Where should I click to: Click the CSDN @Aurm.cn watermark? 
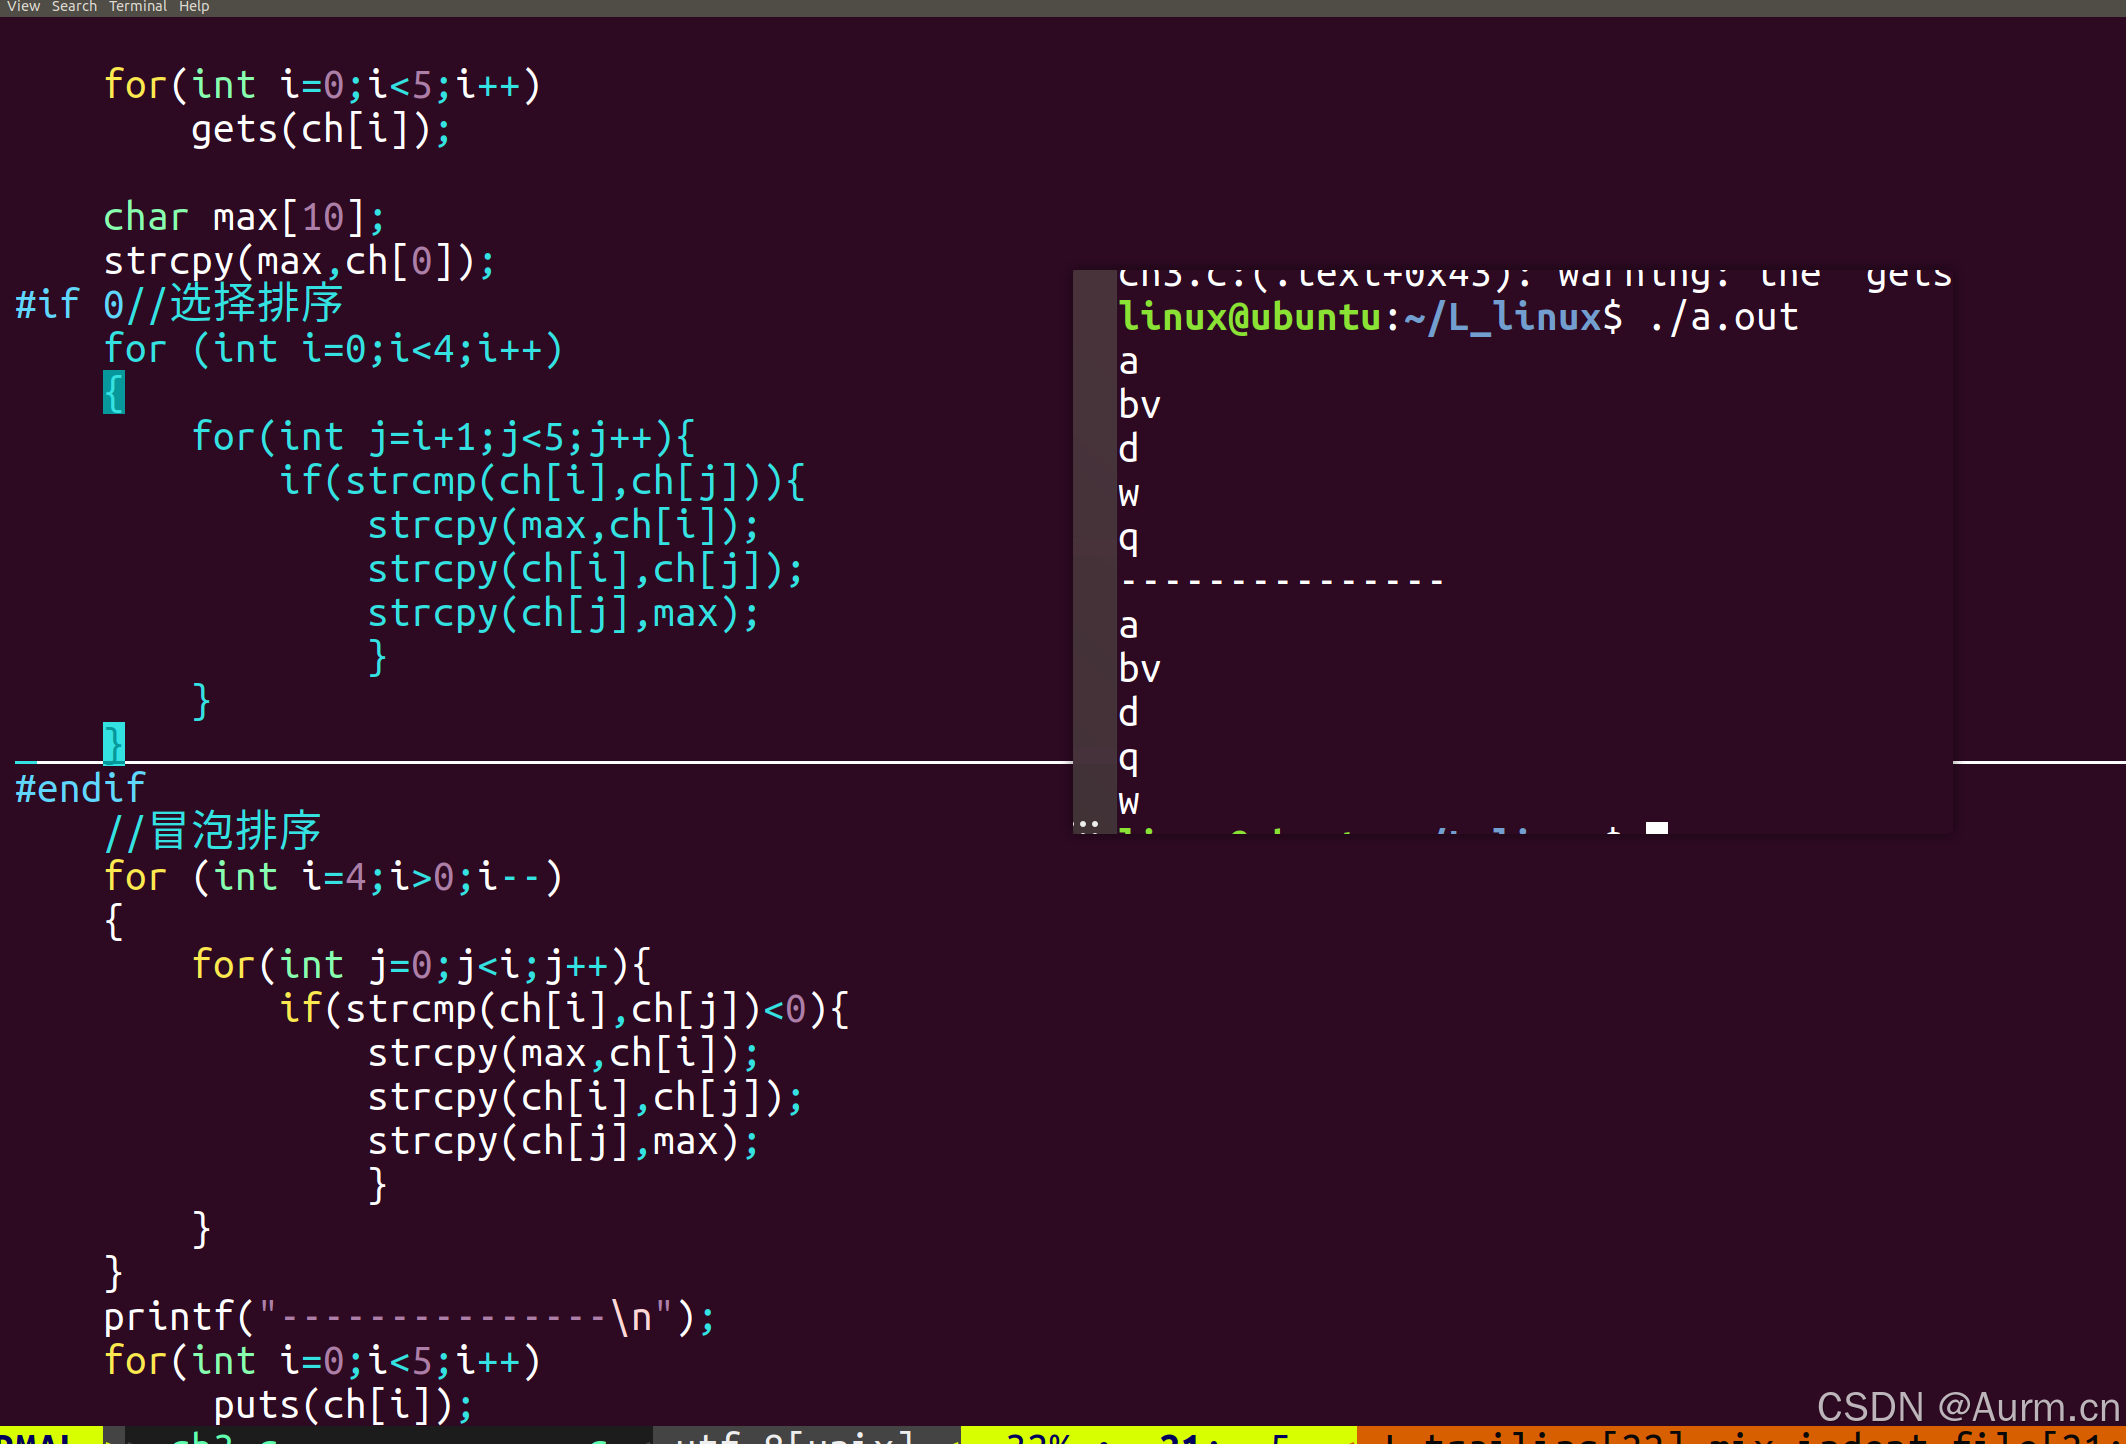(x=1967, y=1406)
